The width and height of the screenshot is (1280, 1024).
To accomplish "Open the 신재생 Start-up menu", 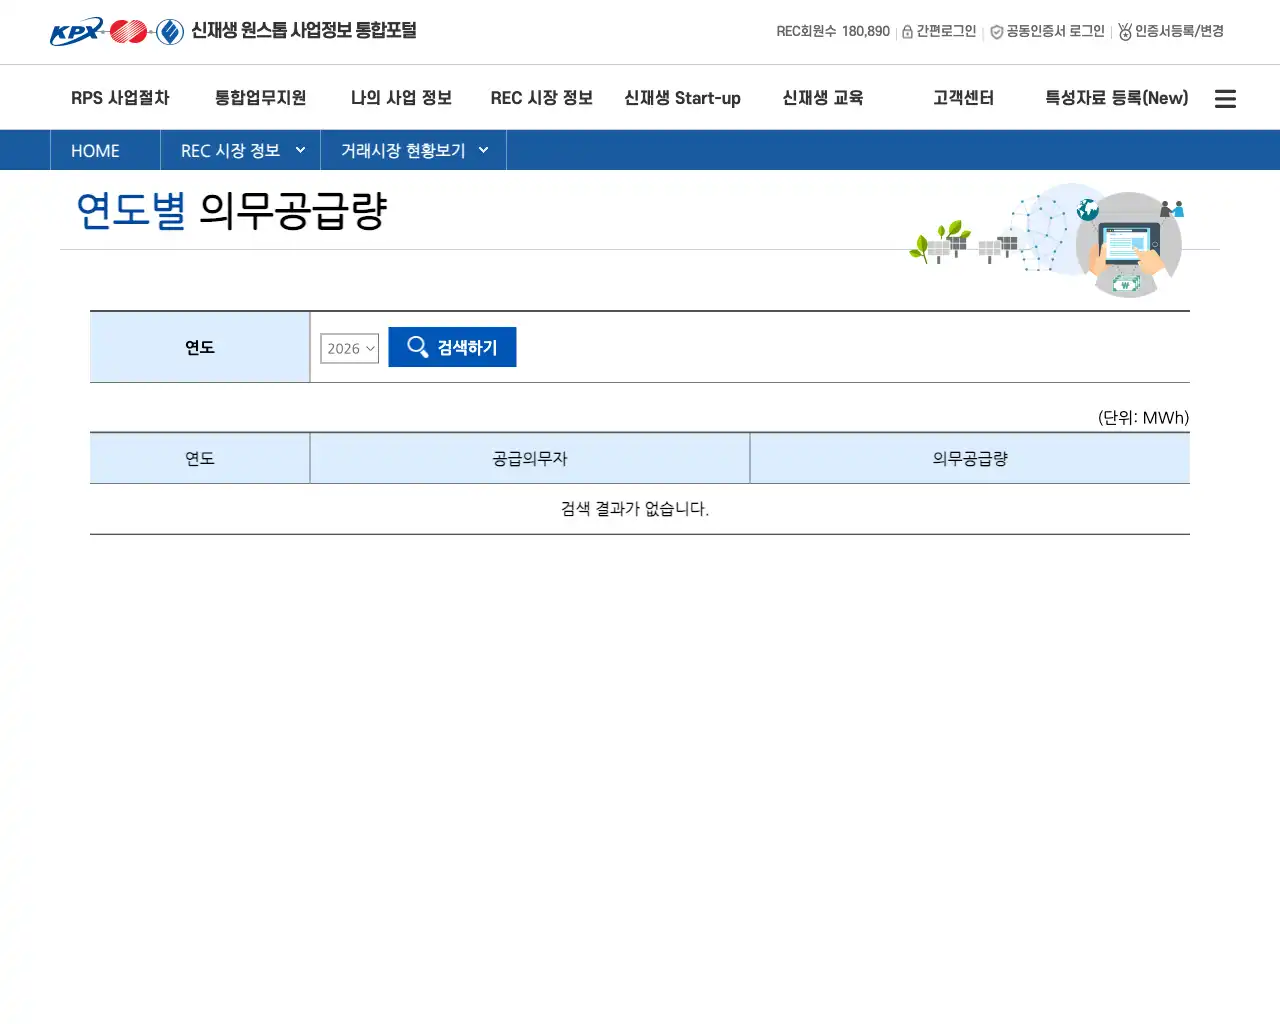I will (x=682, y=98).
